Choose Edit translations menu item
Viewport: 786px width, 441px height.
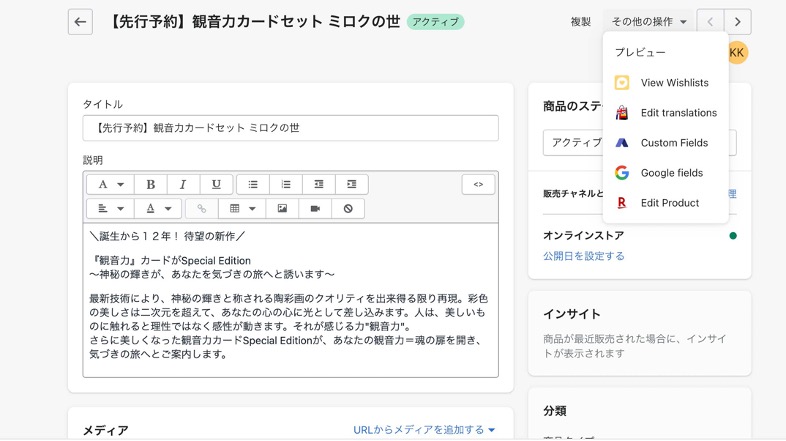tap(678, 113)
